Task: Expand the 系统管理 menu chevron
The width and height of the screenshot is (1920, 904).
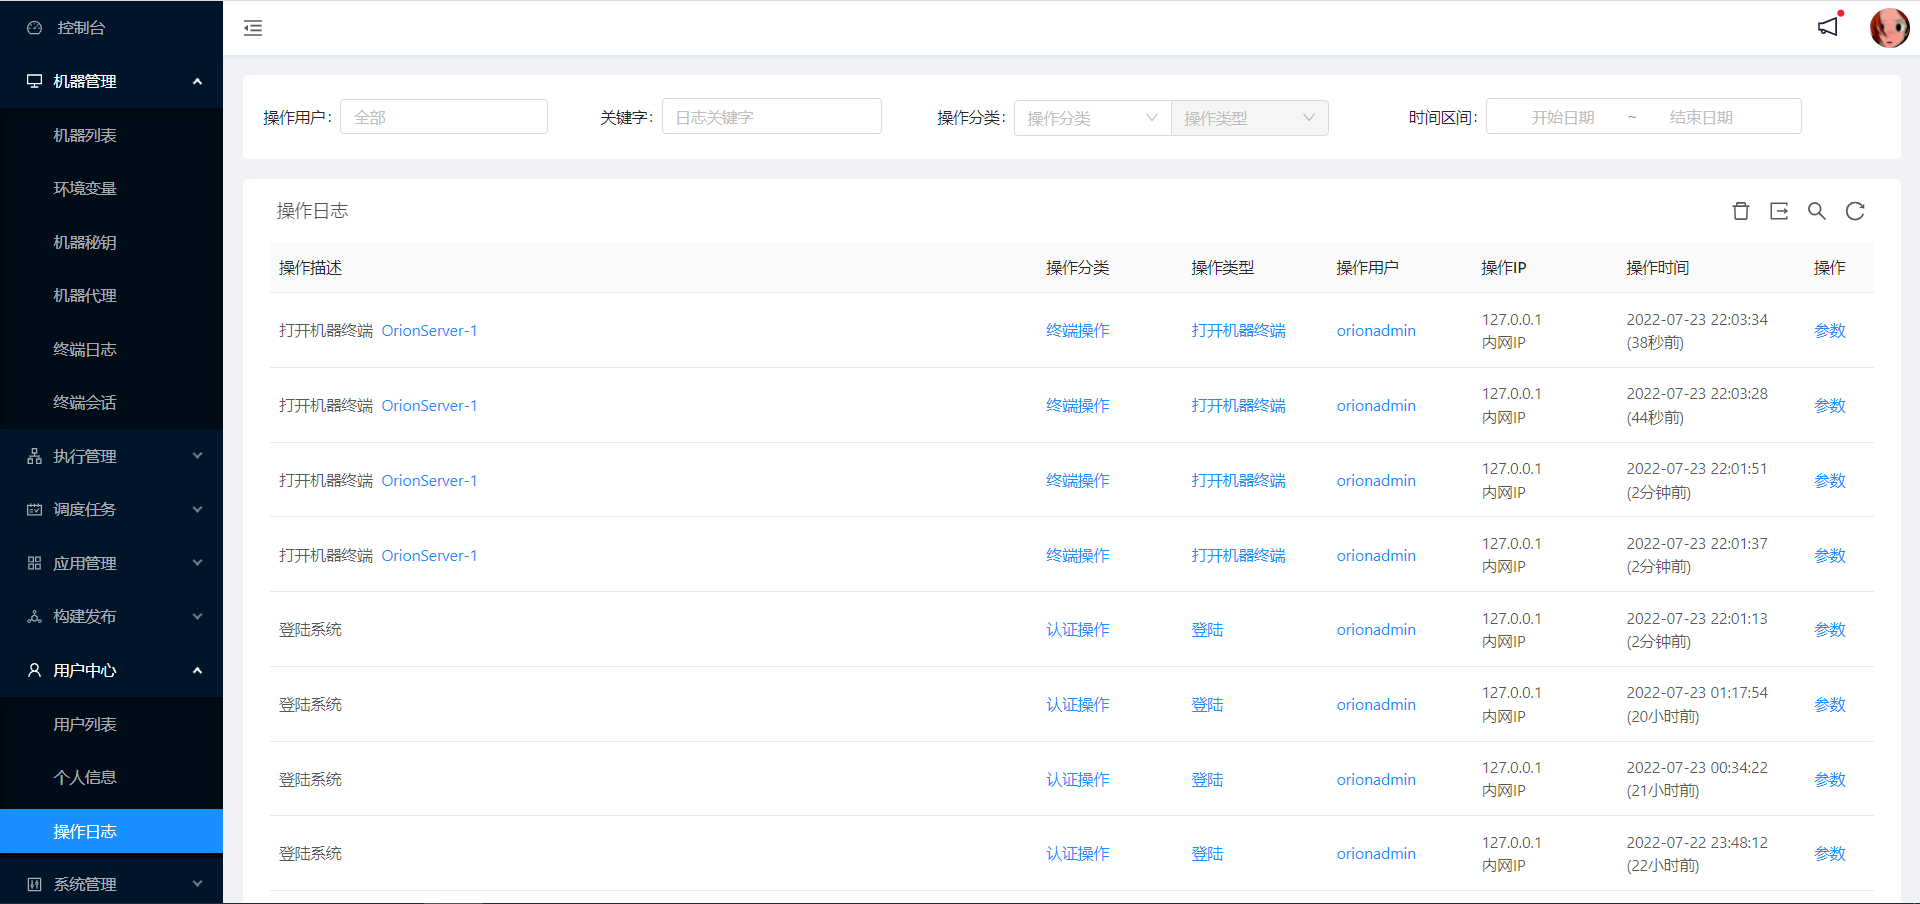Action: (197, 884)
